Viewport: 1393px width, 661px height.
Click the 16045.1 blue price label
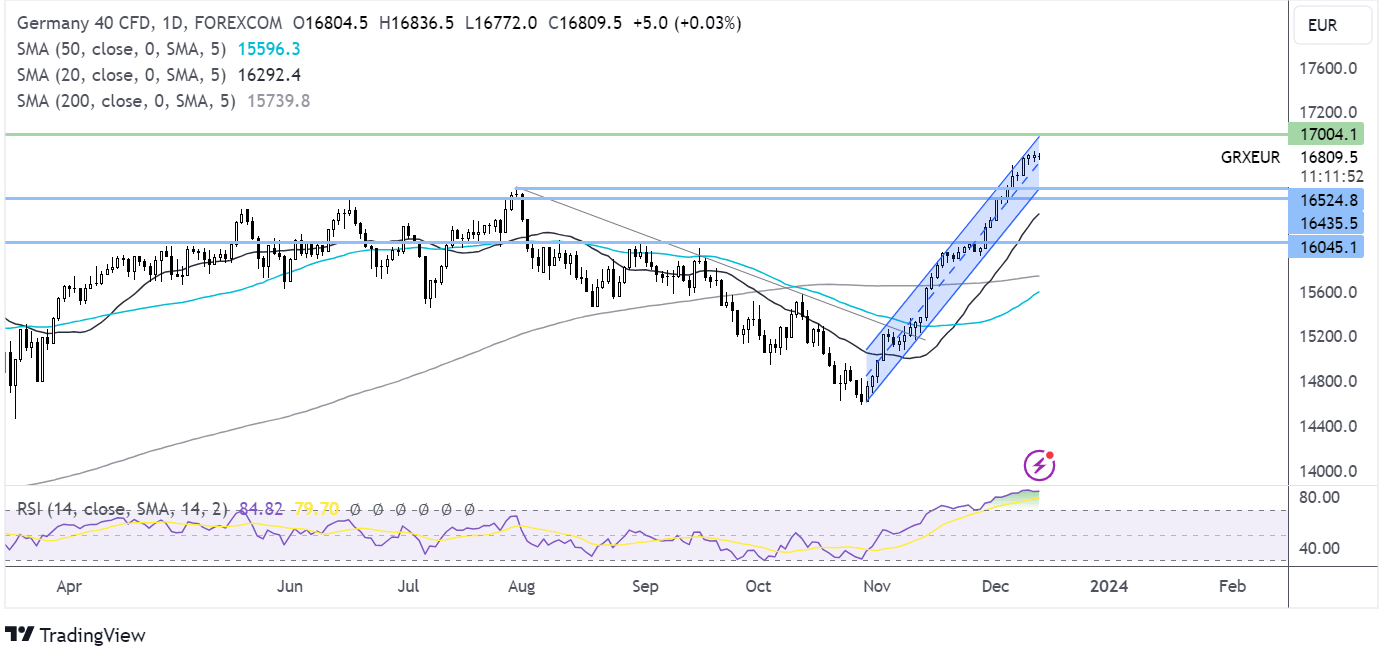[x=1327, y=246]
